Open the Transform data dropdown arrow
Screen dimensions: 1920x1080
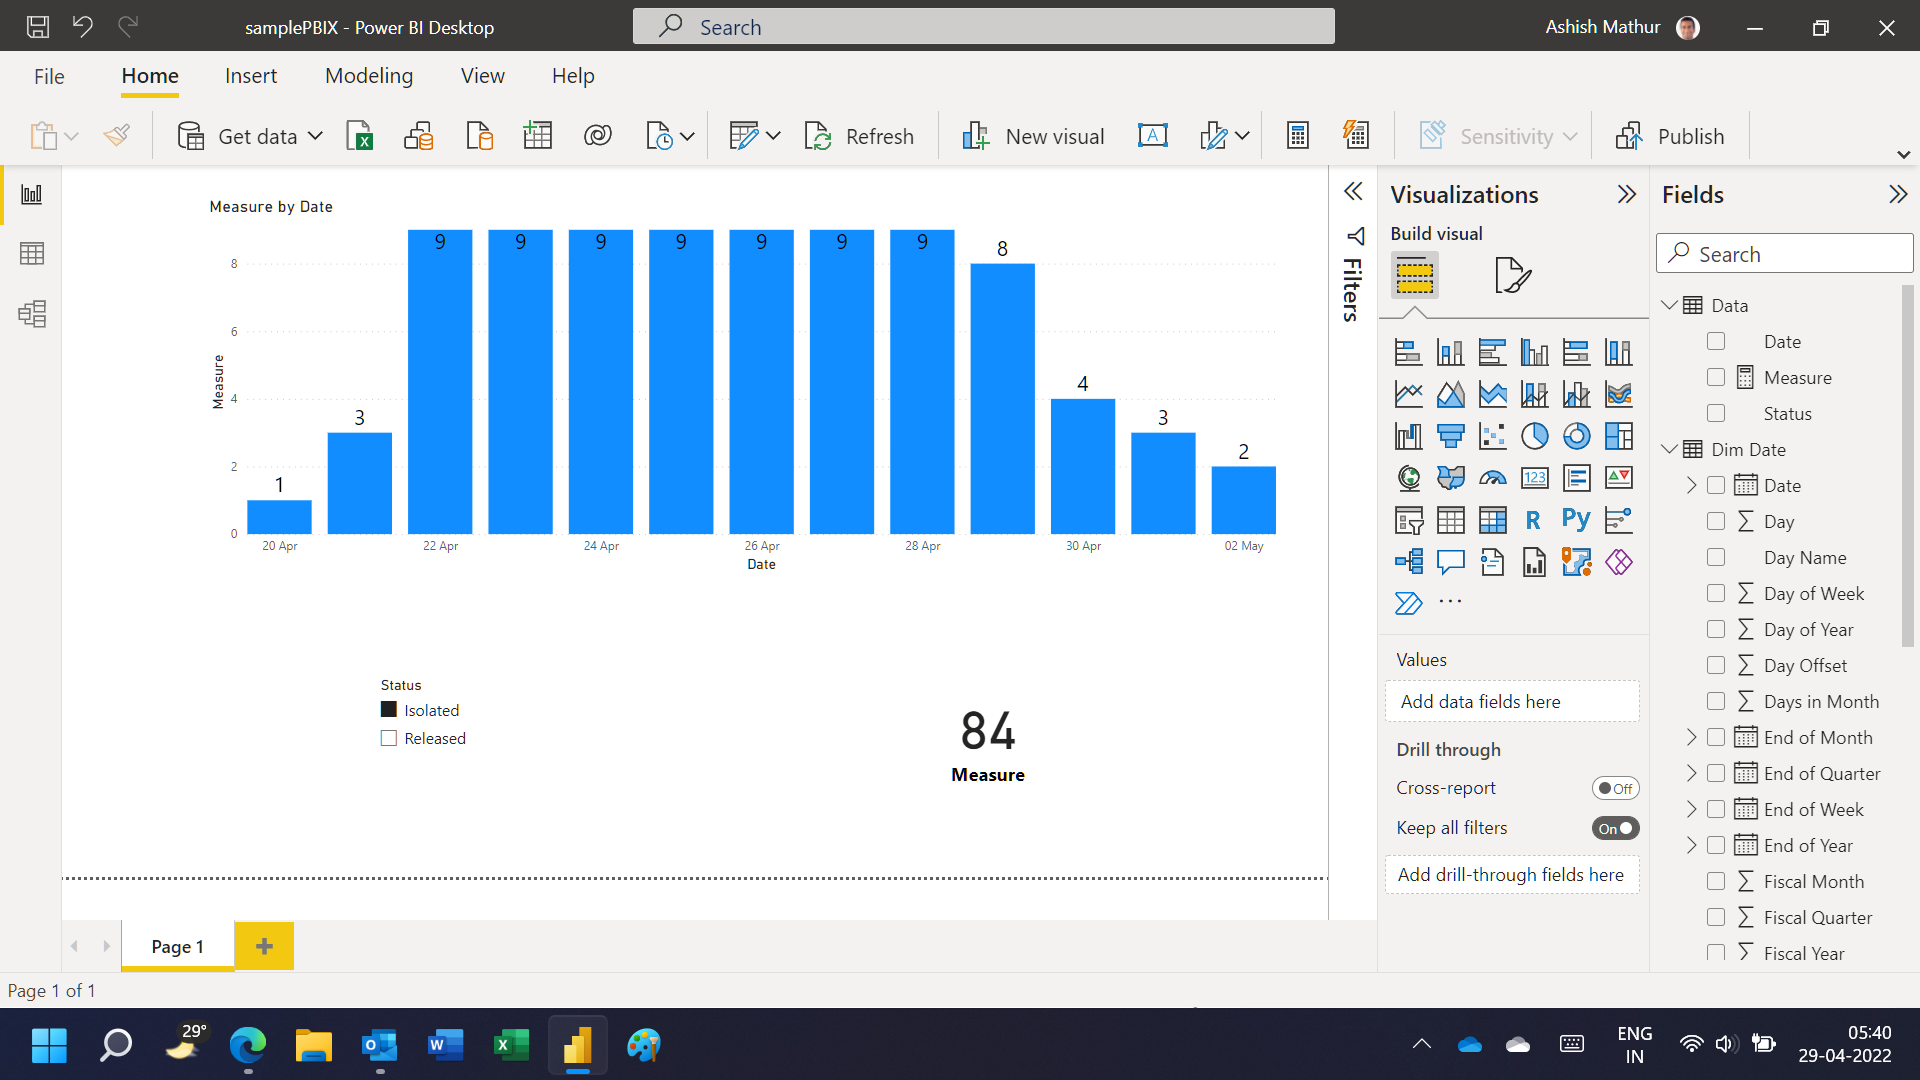tap(773, 136)
